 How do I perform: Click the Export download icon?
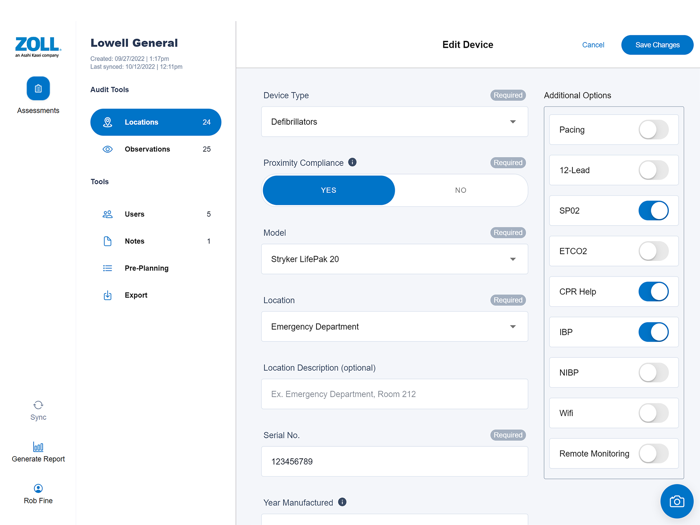tap(108, 295)
